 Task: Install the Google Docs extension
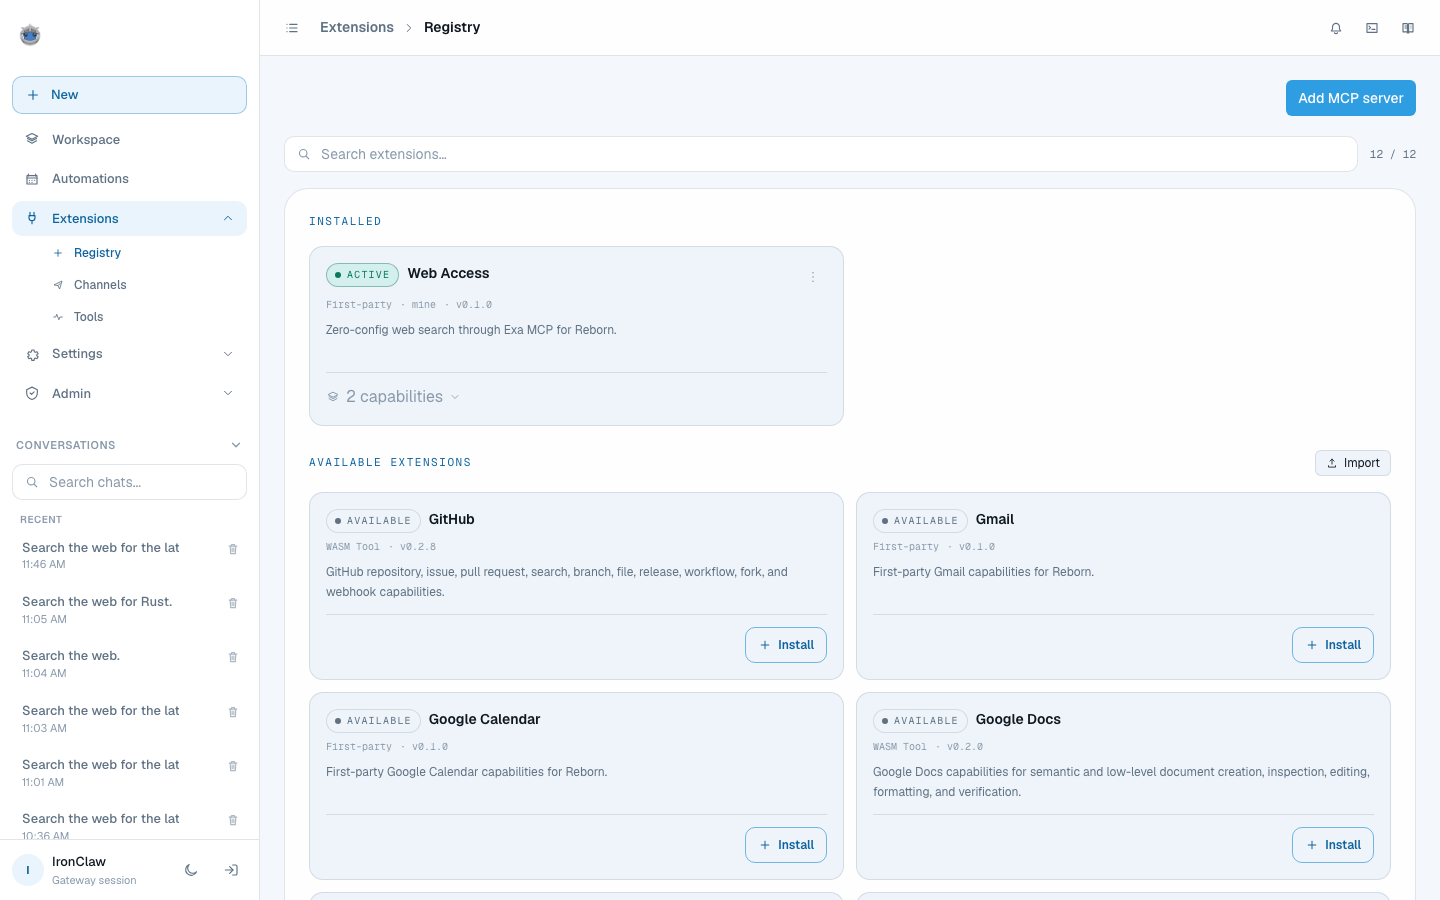(x=1333, y=845)
